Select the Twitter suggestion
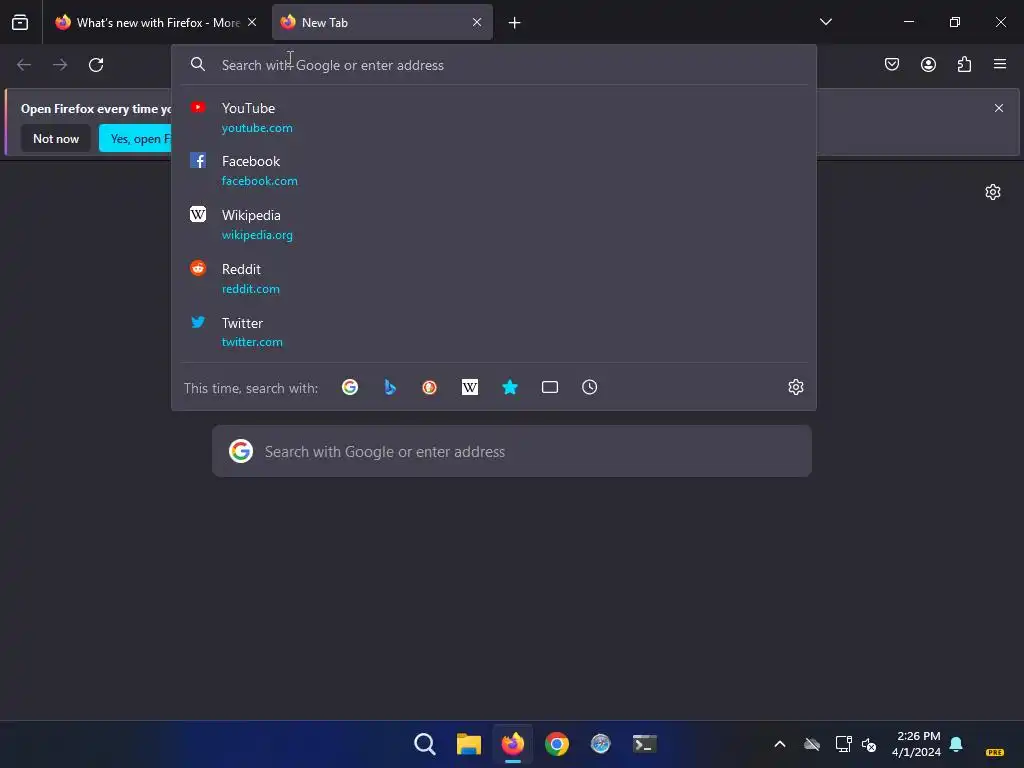This screenshot has height=768, width=1024. 494,332
